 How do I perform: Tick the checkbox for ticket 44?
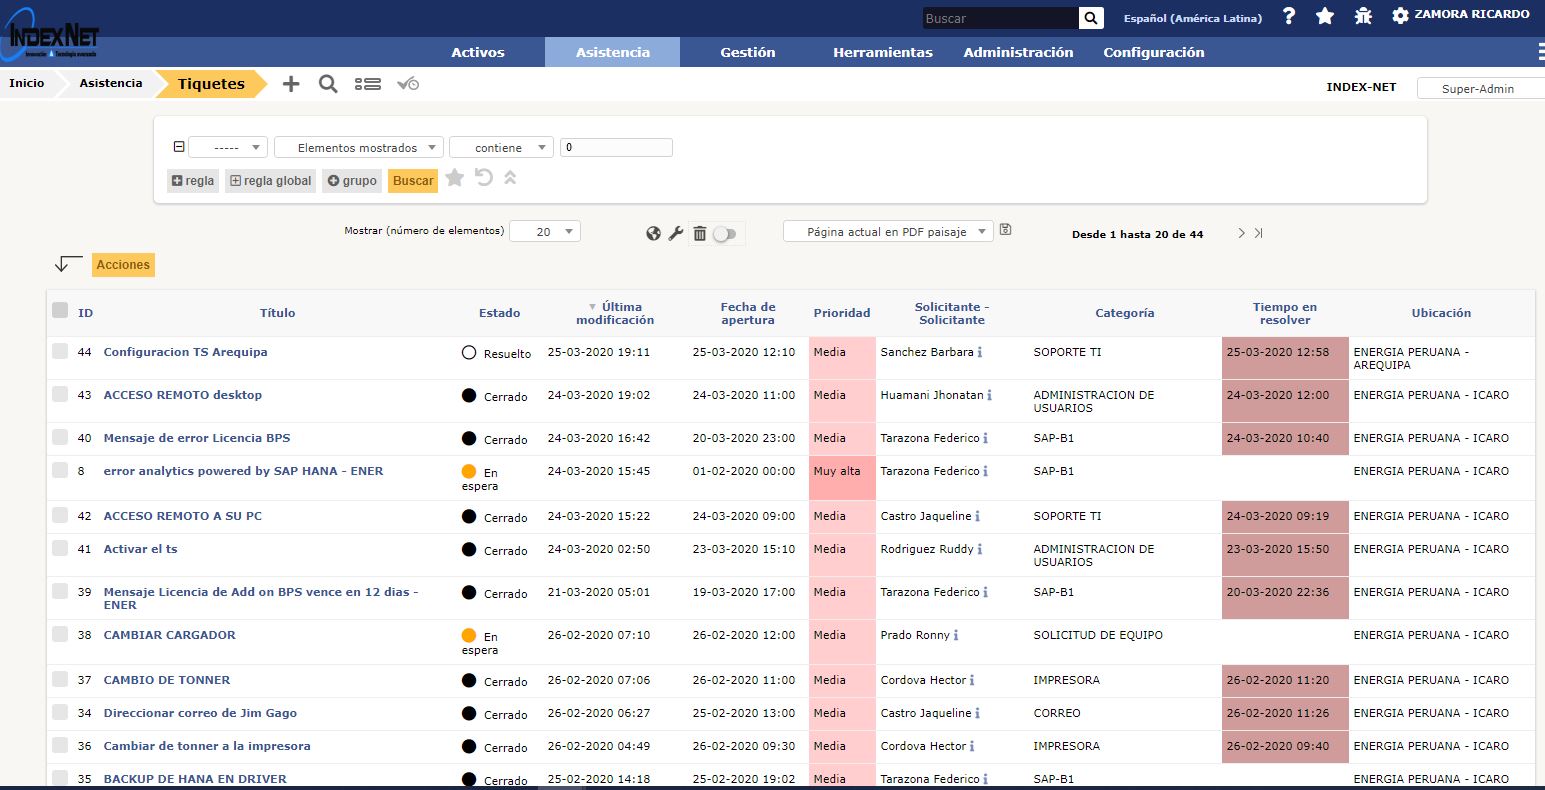[x=60, y=351]
